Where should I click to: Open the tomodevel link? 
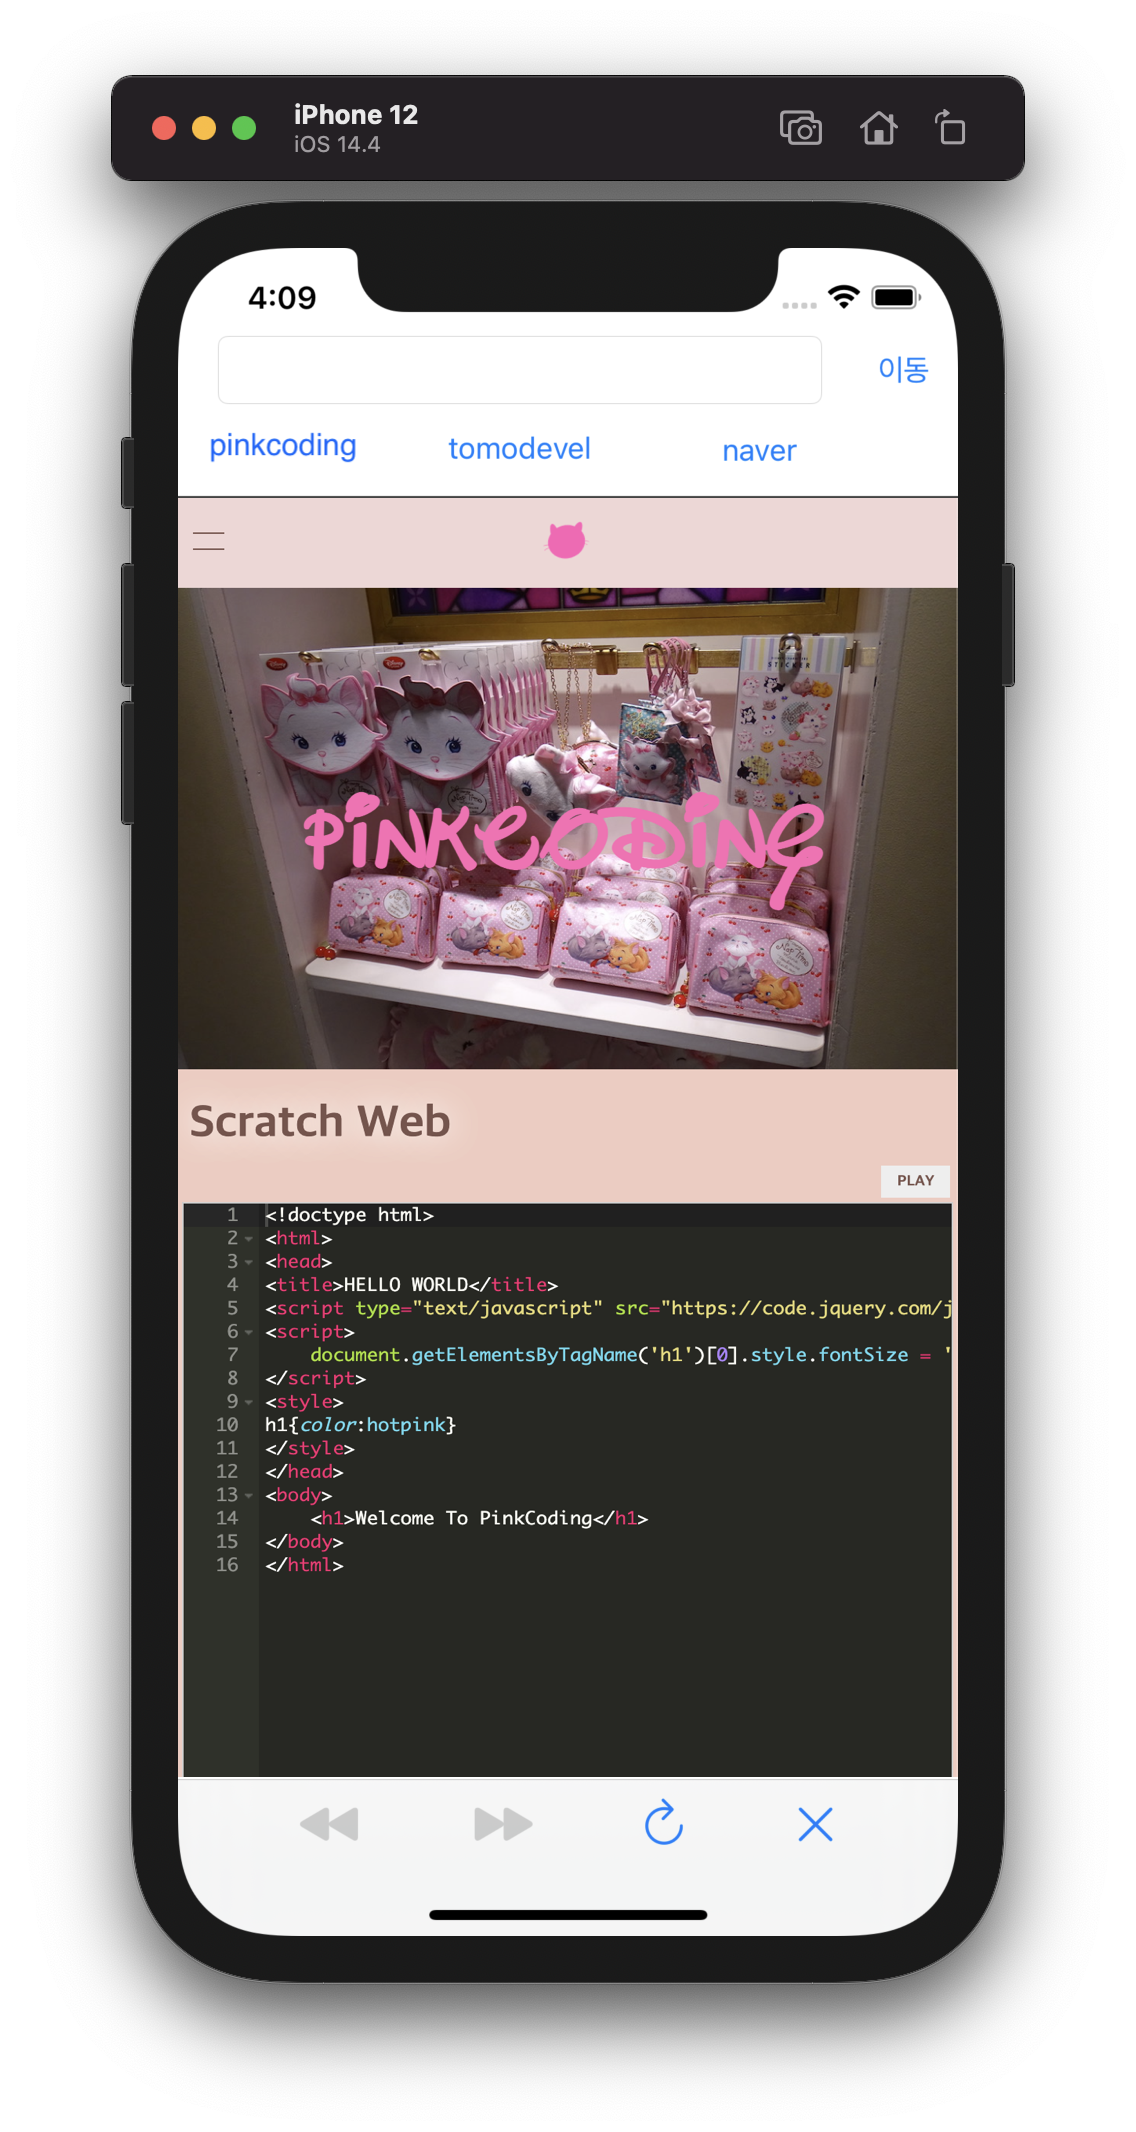click(x=519, y=448)
